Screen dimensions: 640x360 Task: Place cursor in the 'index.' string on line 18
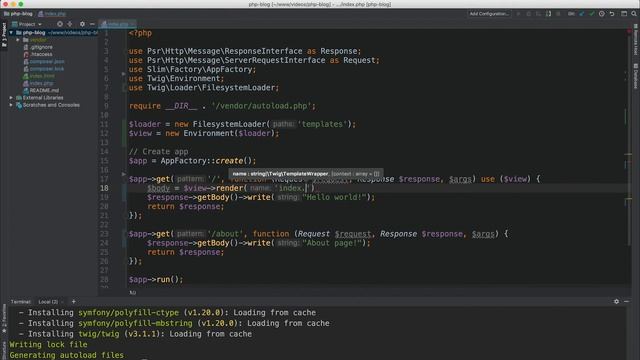point(291,188)
